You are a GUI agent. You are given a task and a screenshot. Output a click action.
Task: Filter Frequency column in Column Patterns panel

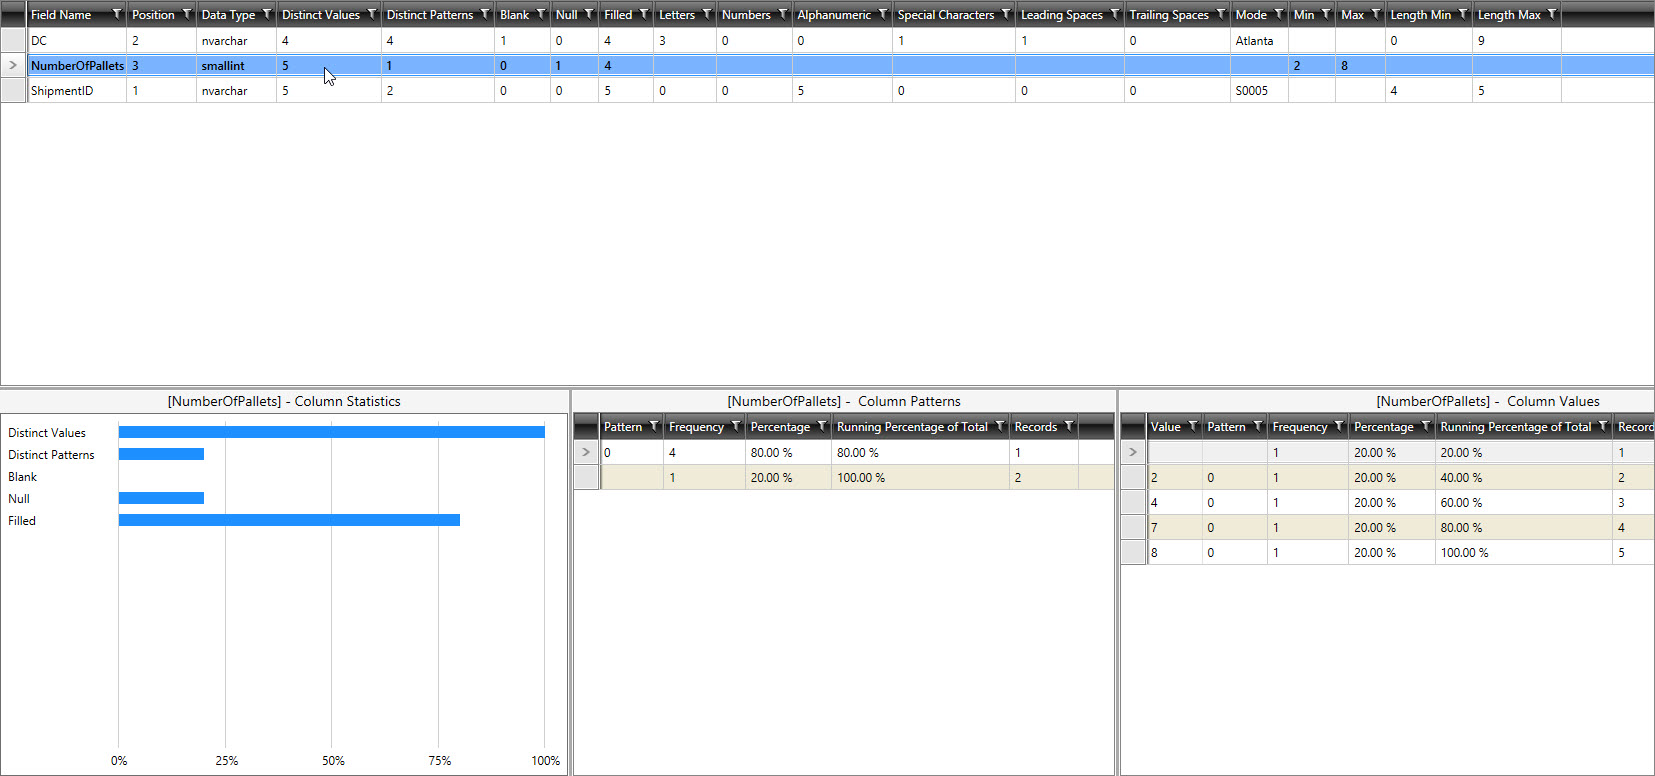click(735, 426)
